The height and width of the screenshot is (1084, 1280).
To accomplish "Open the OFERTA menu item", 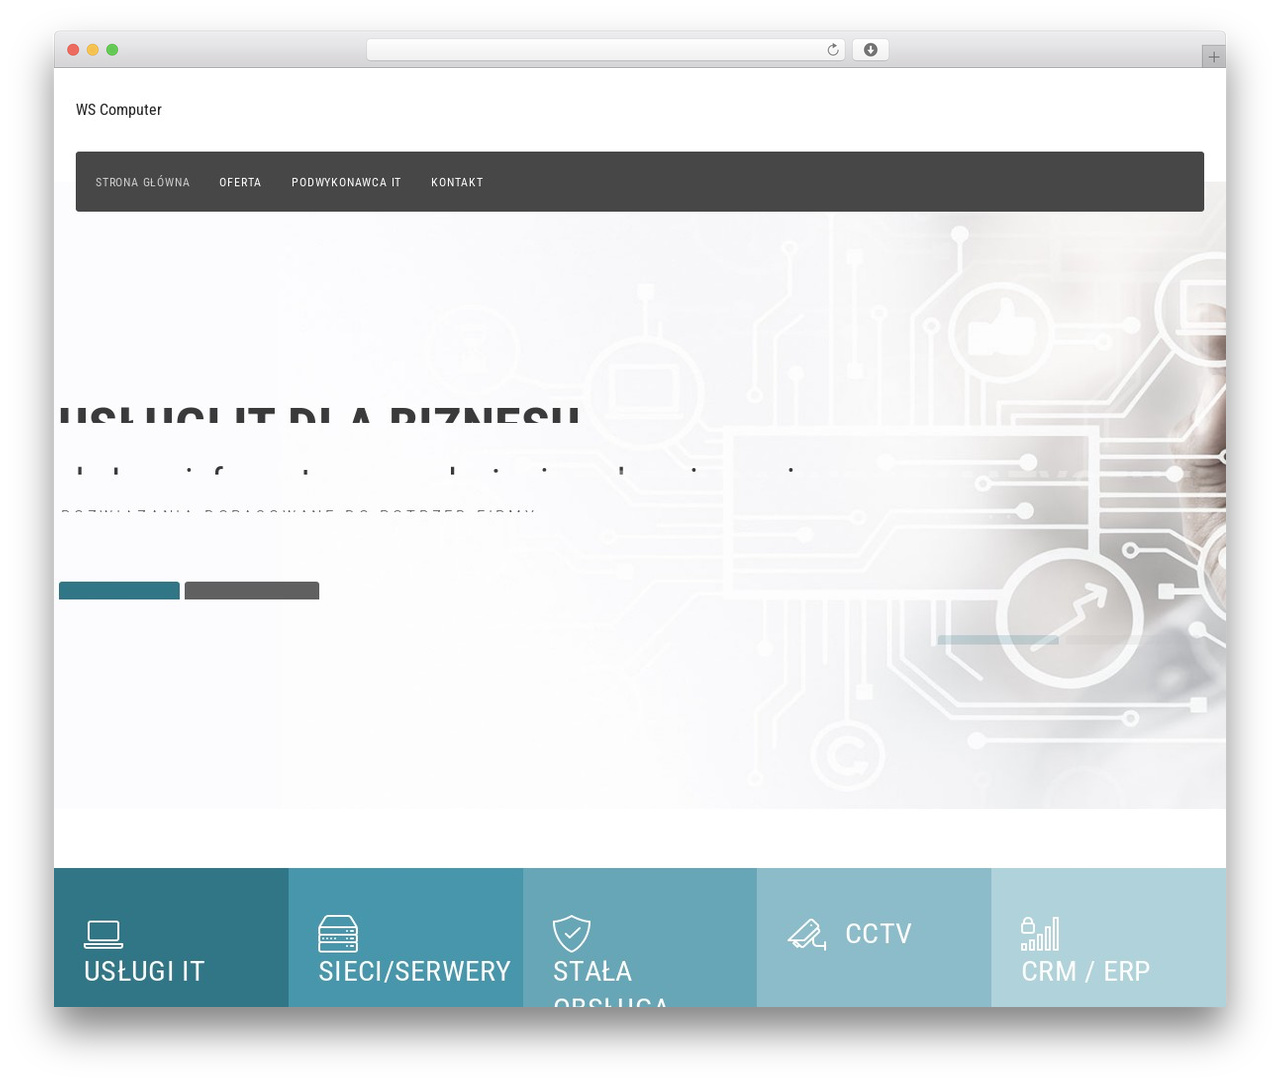I will (240, 182).
